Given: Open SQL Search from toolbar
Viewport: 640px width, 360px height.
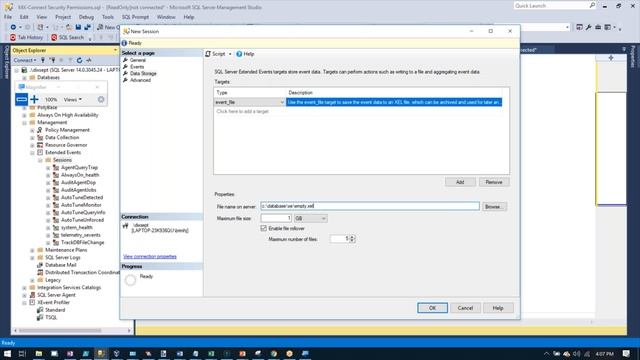Looking at the screenshot, I should point(67,37).
